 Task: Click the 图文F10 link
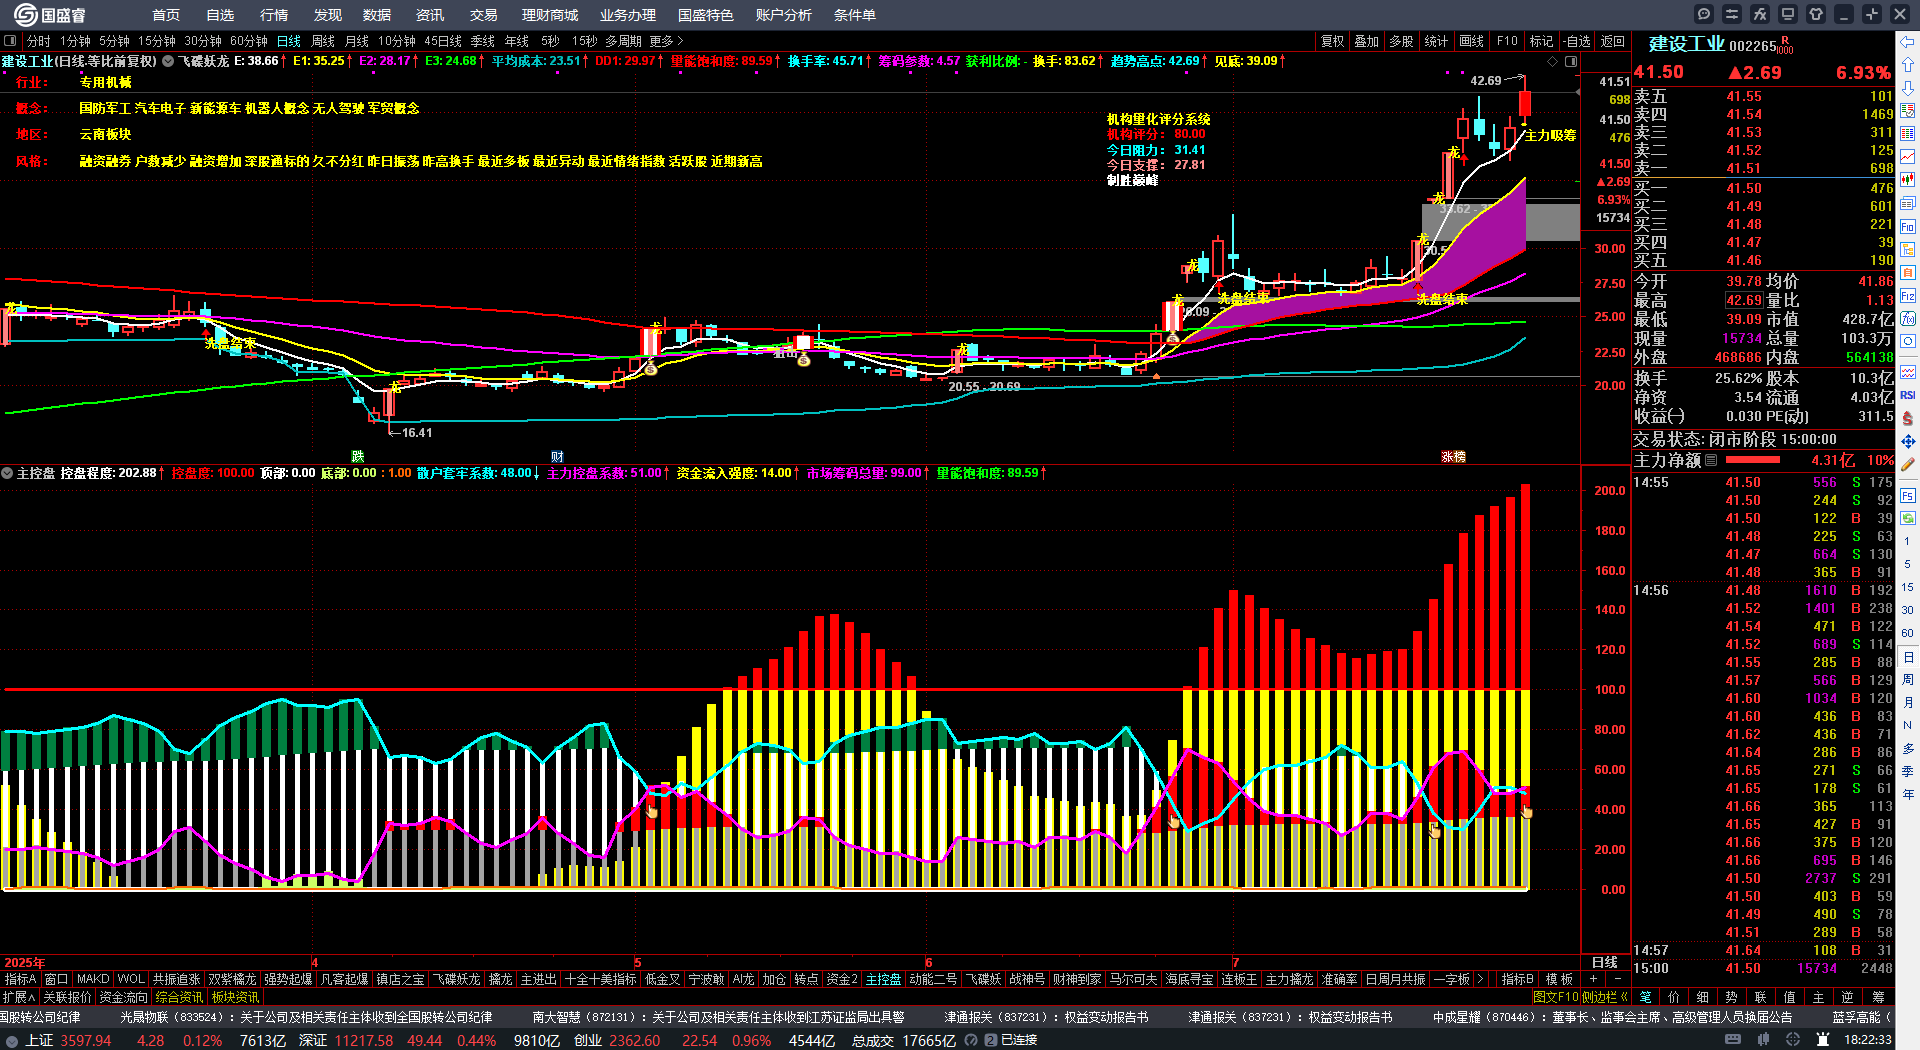(x=1556, y=997)
